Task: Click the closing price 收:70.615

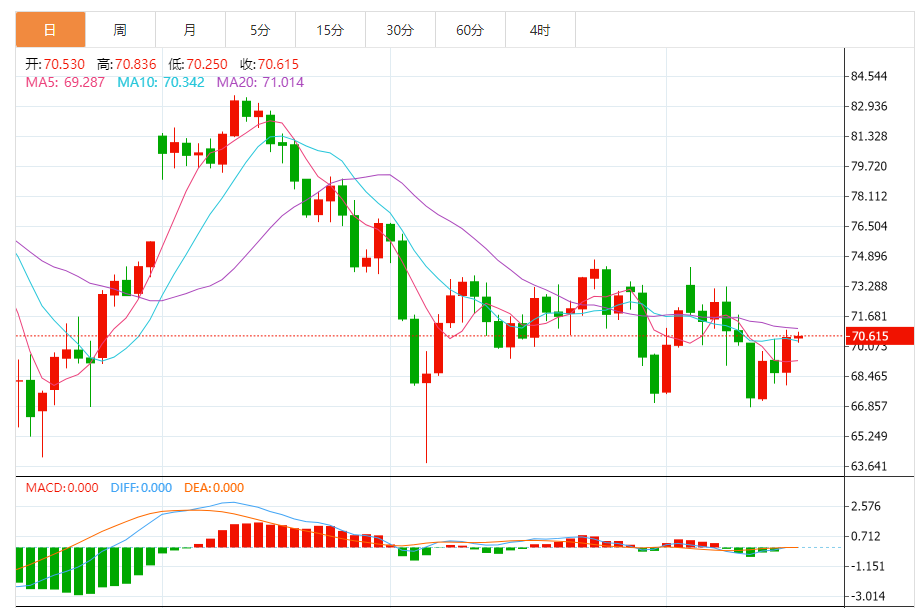Action: tap(269, 64)
